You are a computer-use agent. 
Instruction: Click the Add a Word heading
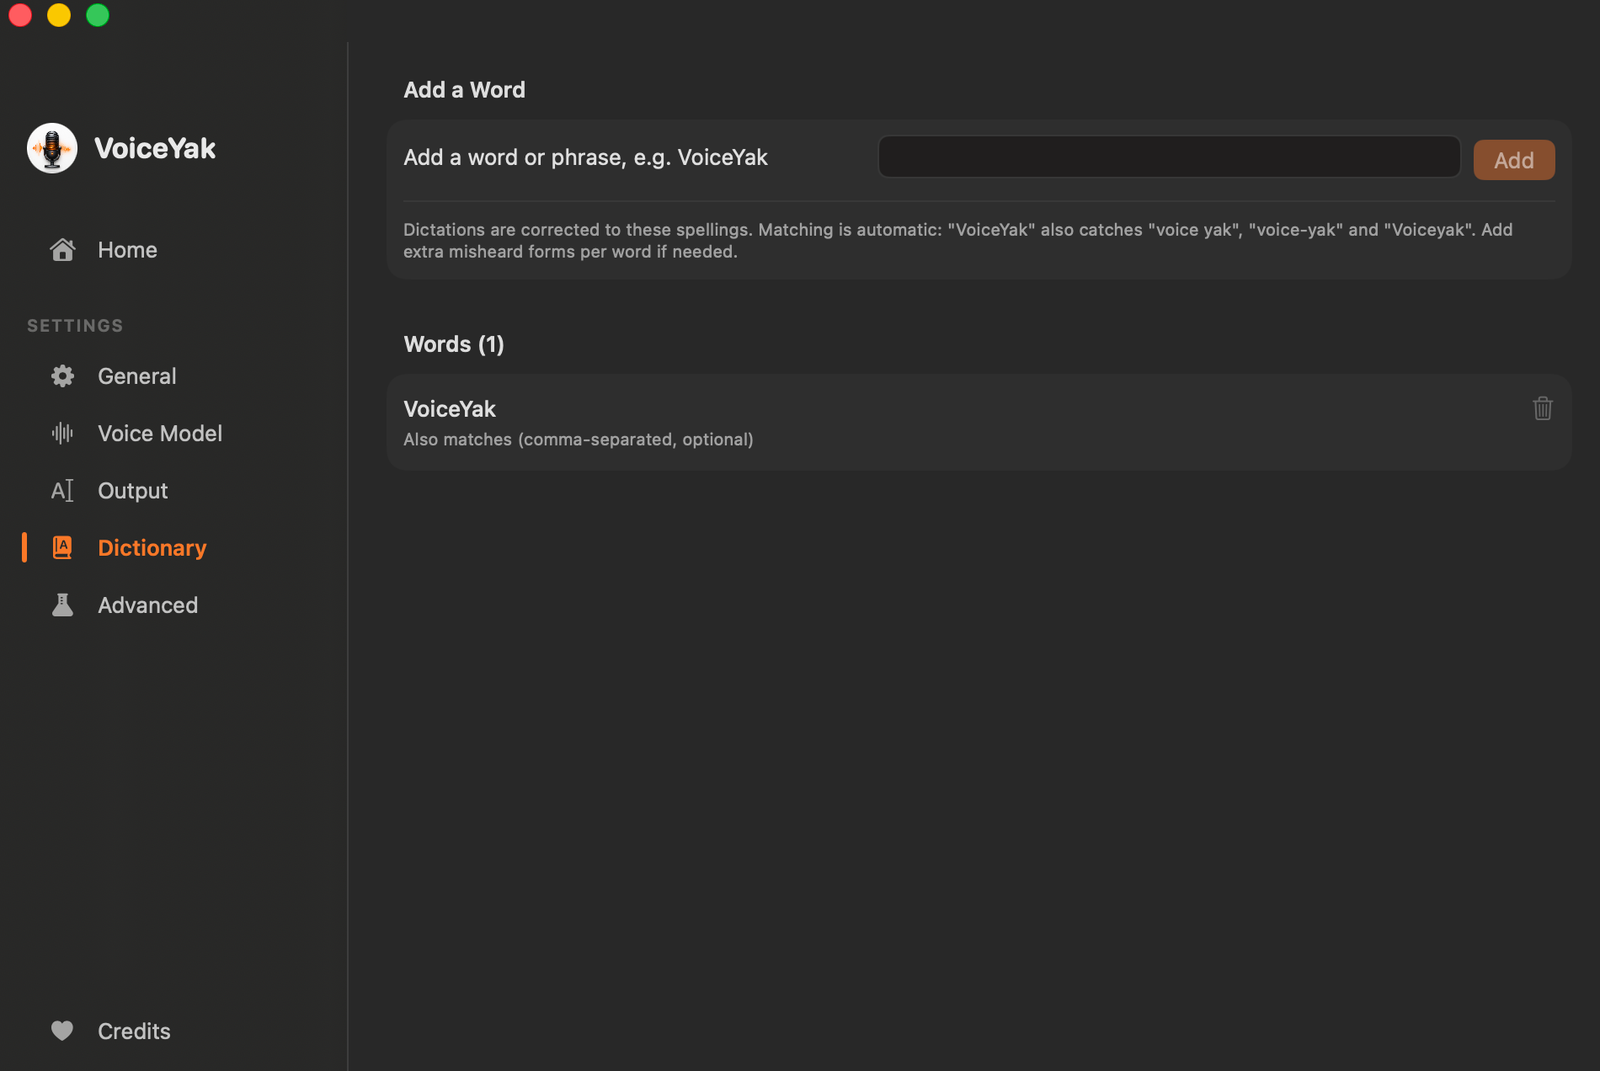coord(464,90)
